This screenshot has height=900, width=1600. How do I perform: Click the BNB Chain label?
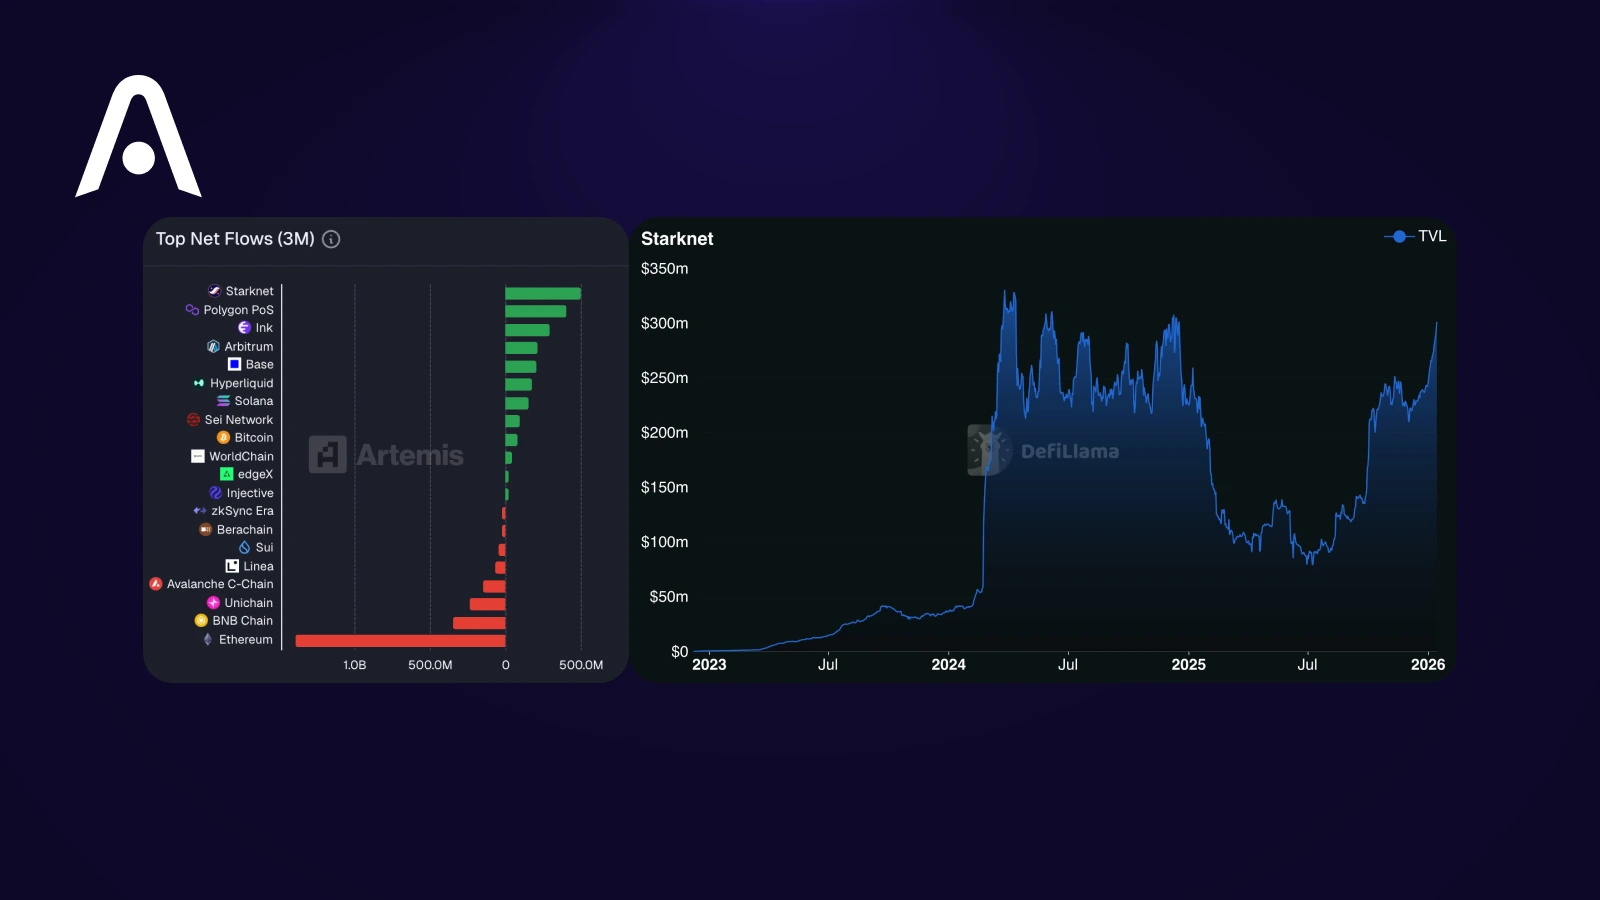click(243, 621)
